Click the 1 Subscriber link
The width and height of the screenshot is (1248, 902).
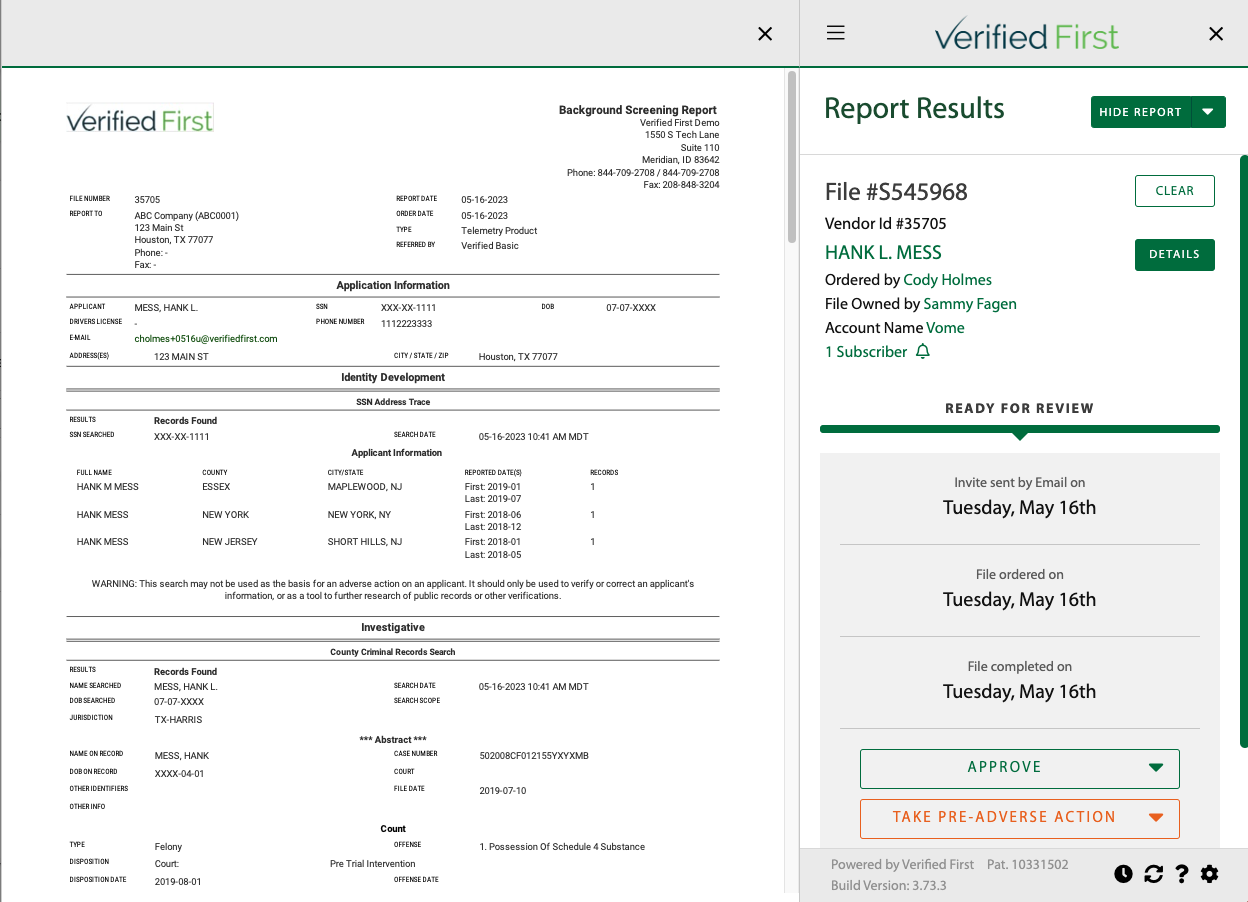(866, 352)
